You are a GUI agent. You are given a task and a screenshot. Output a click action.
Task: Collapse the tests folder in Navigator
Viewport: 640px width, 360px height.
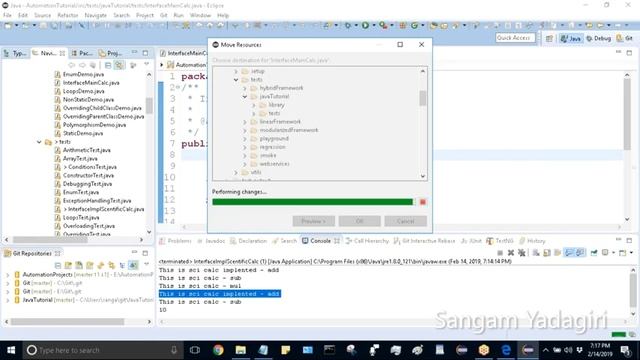tap(39, 142)
